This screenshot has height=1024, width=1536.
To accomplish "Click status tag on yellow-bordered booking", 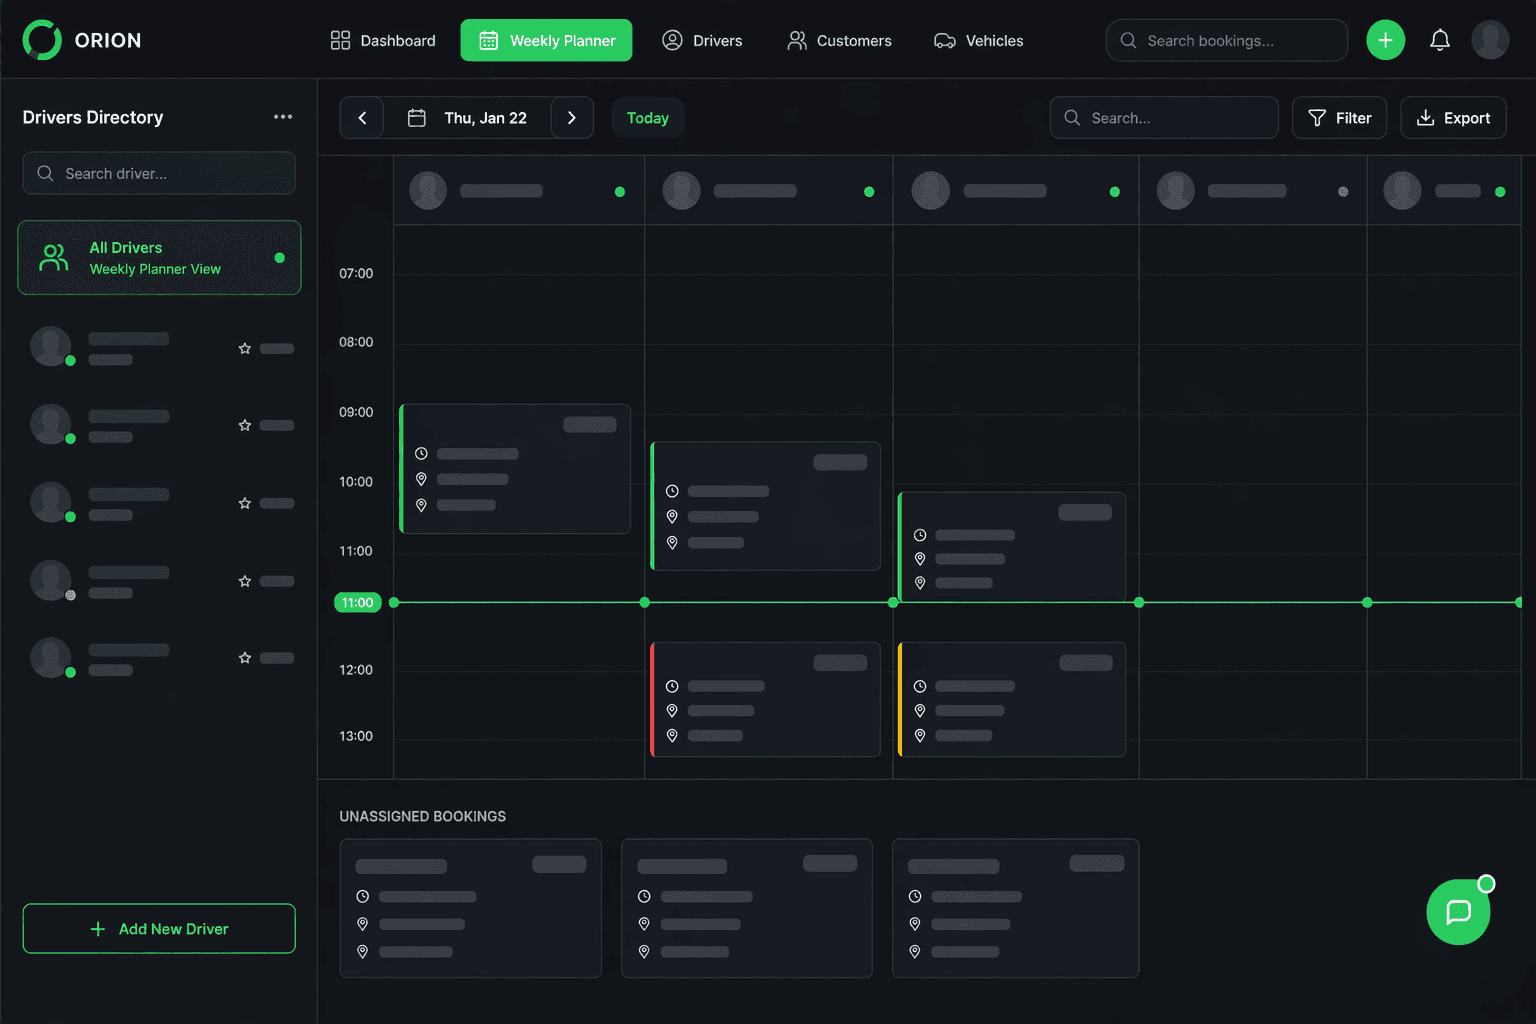I will (1086, 662).
